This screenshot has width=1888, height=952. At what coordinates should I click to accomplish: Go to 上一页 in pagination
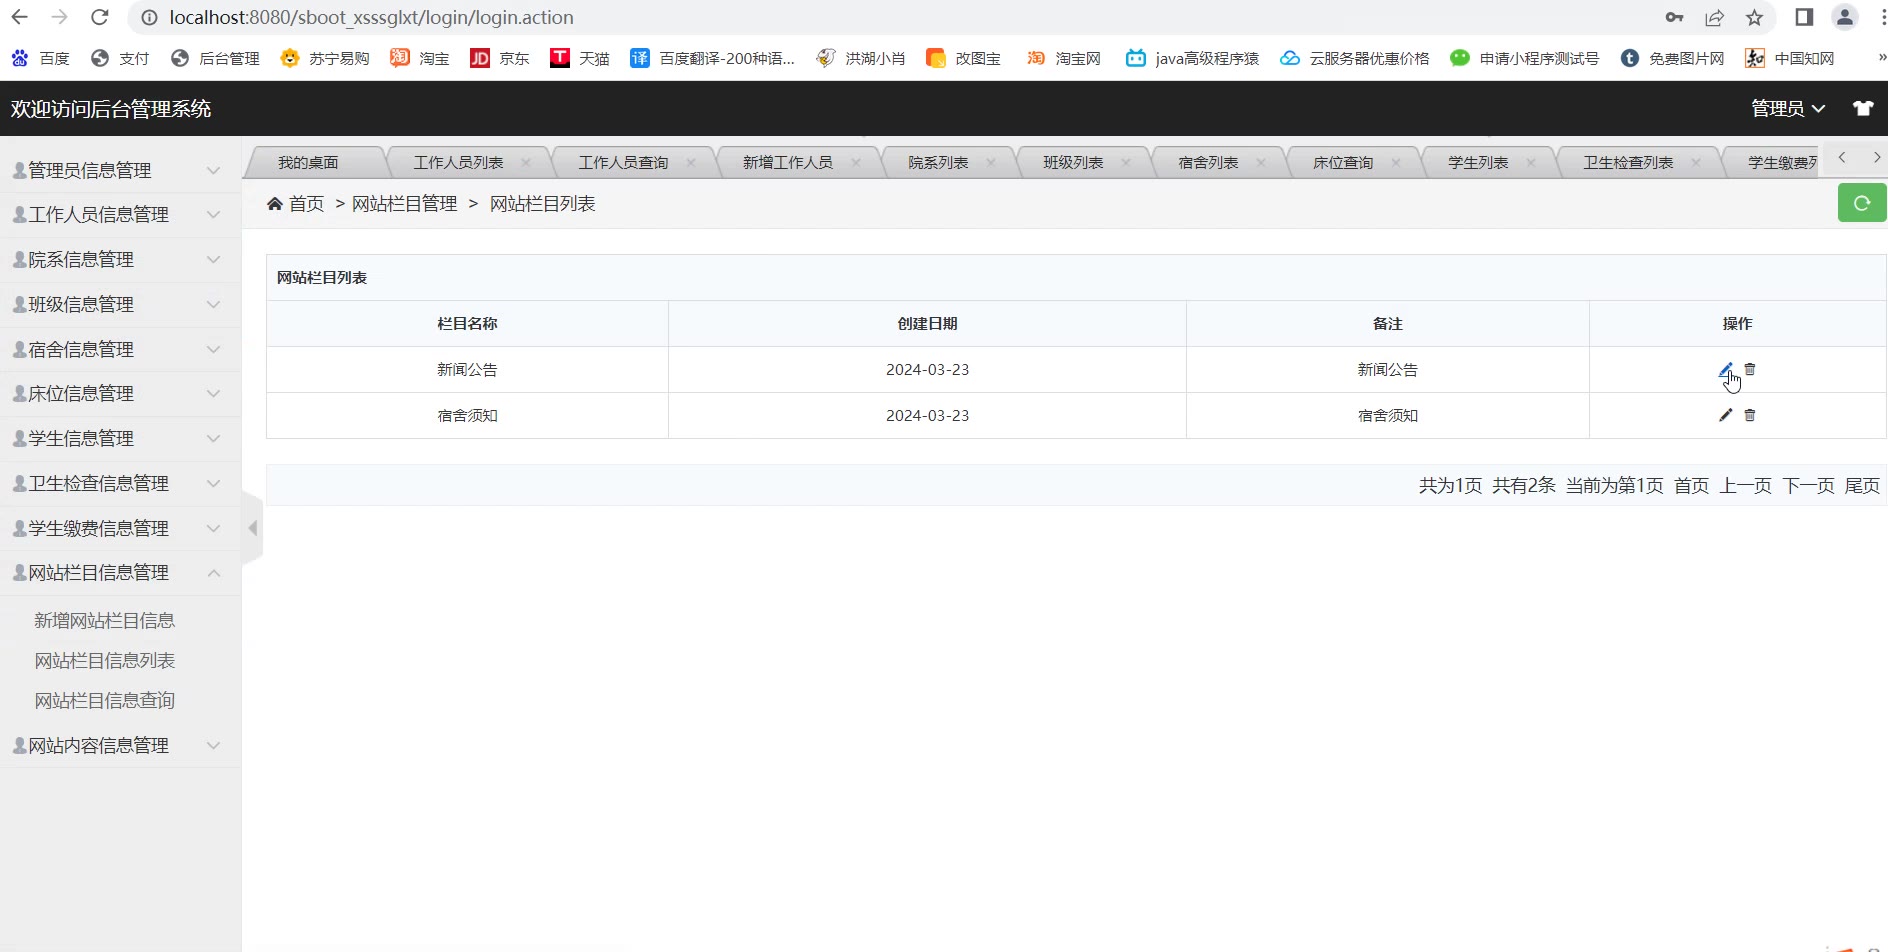[x=1745, y=486]
